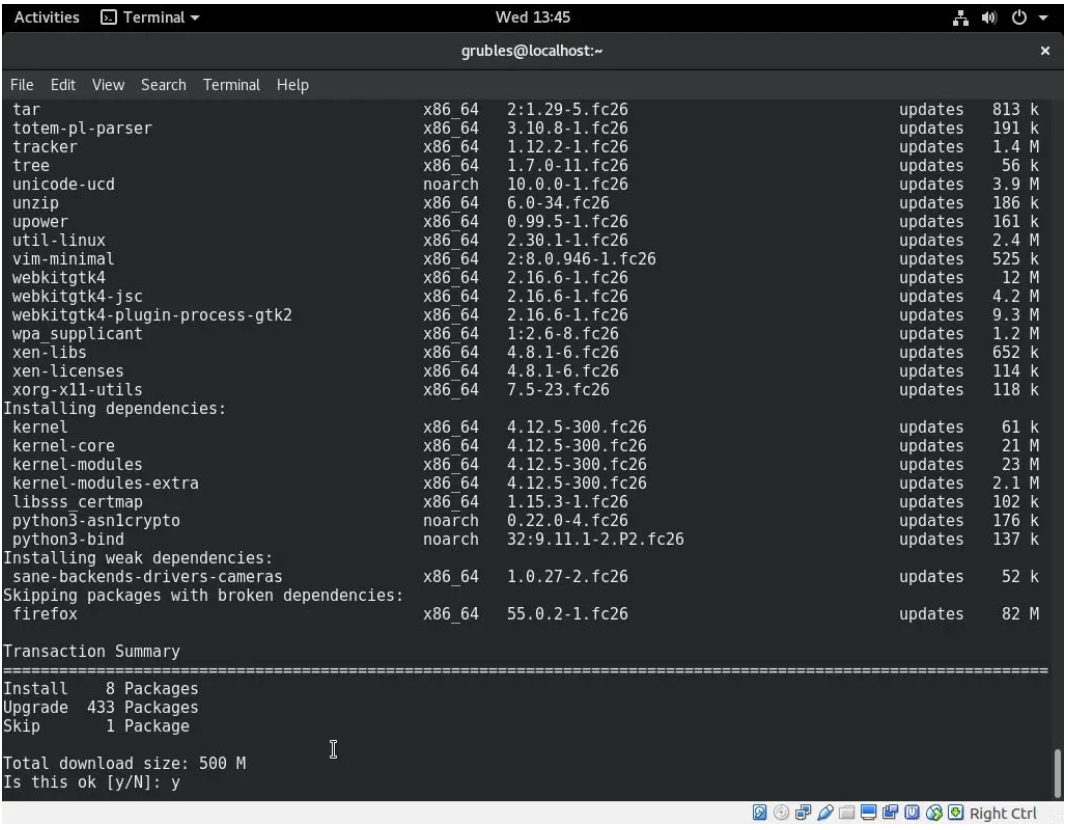Image resolution: width=1068 pixels, height=830 pixels.
Task: Click the terminal scrollbar handle
Action: pos(1057,772)
